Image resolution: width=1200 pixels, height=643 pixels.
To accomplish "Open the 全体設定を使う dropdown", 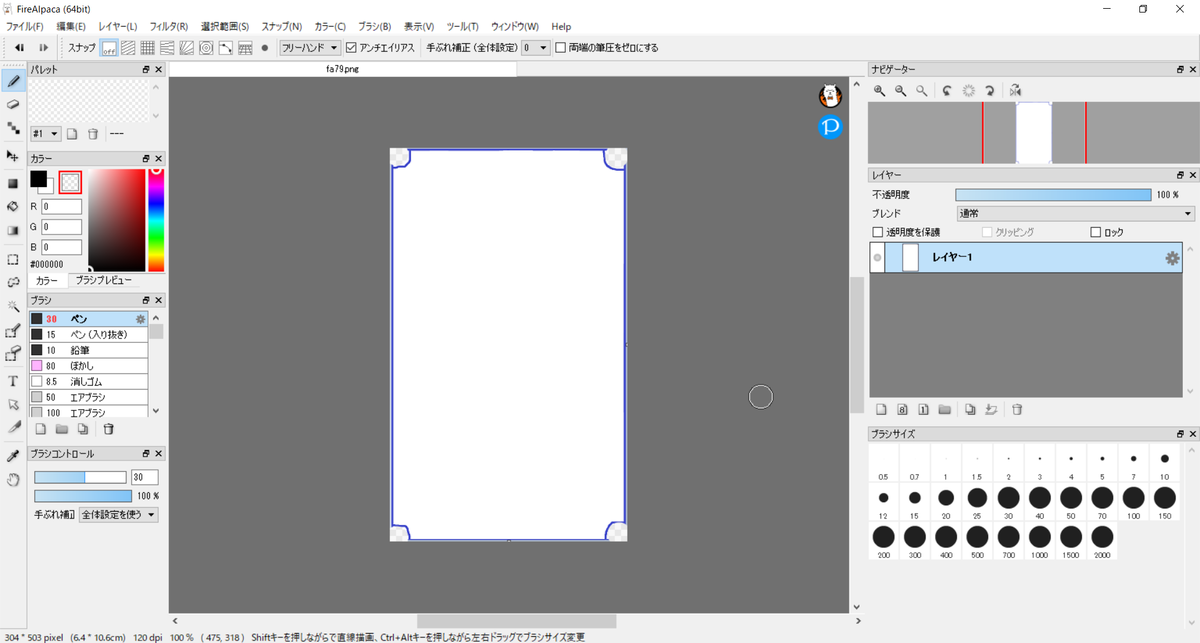I will 118,515.
